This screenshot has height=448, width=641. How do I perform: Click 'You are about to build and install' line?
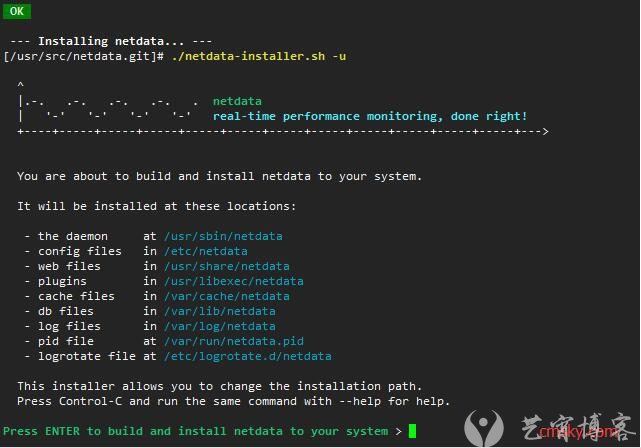coord(220,176)
